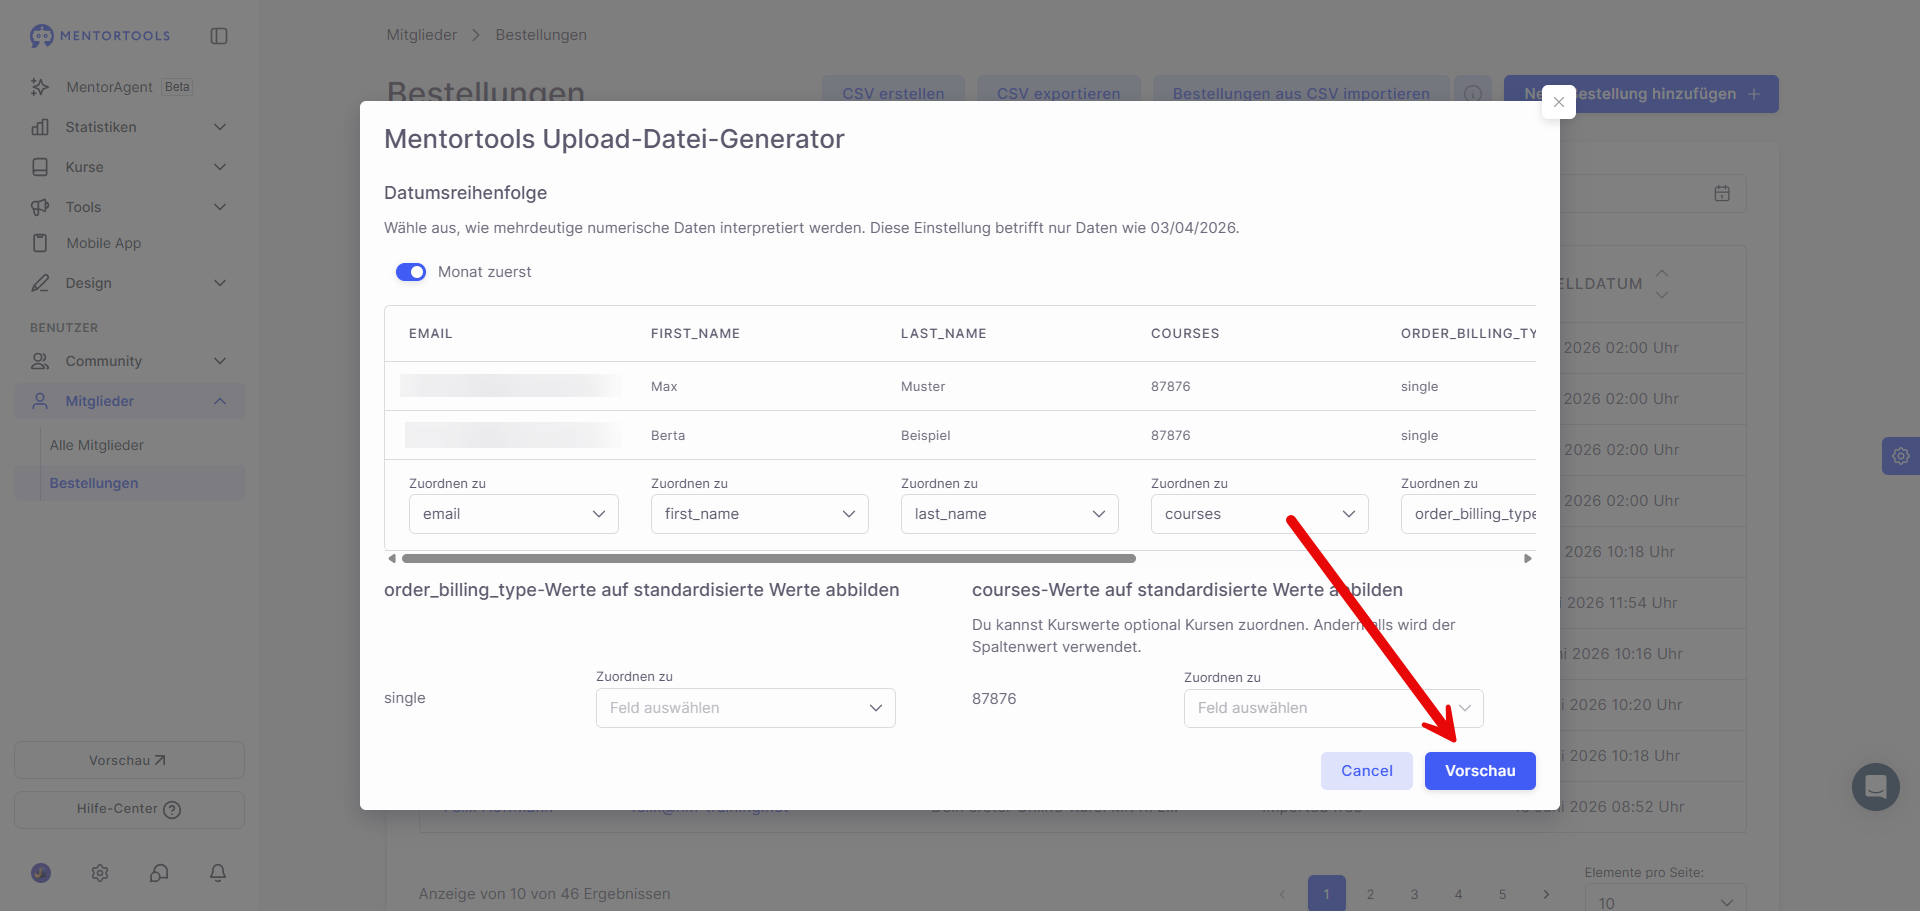1920x911 pixels.
Task: Click the FIRST_NAME column header
Action: point(696,334)
